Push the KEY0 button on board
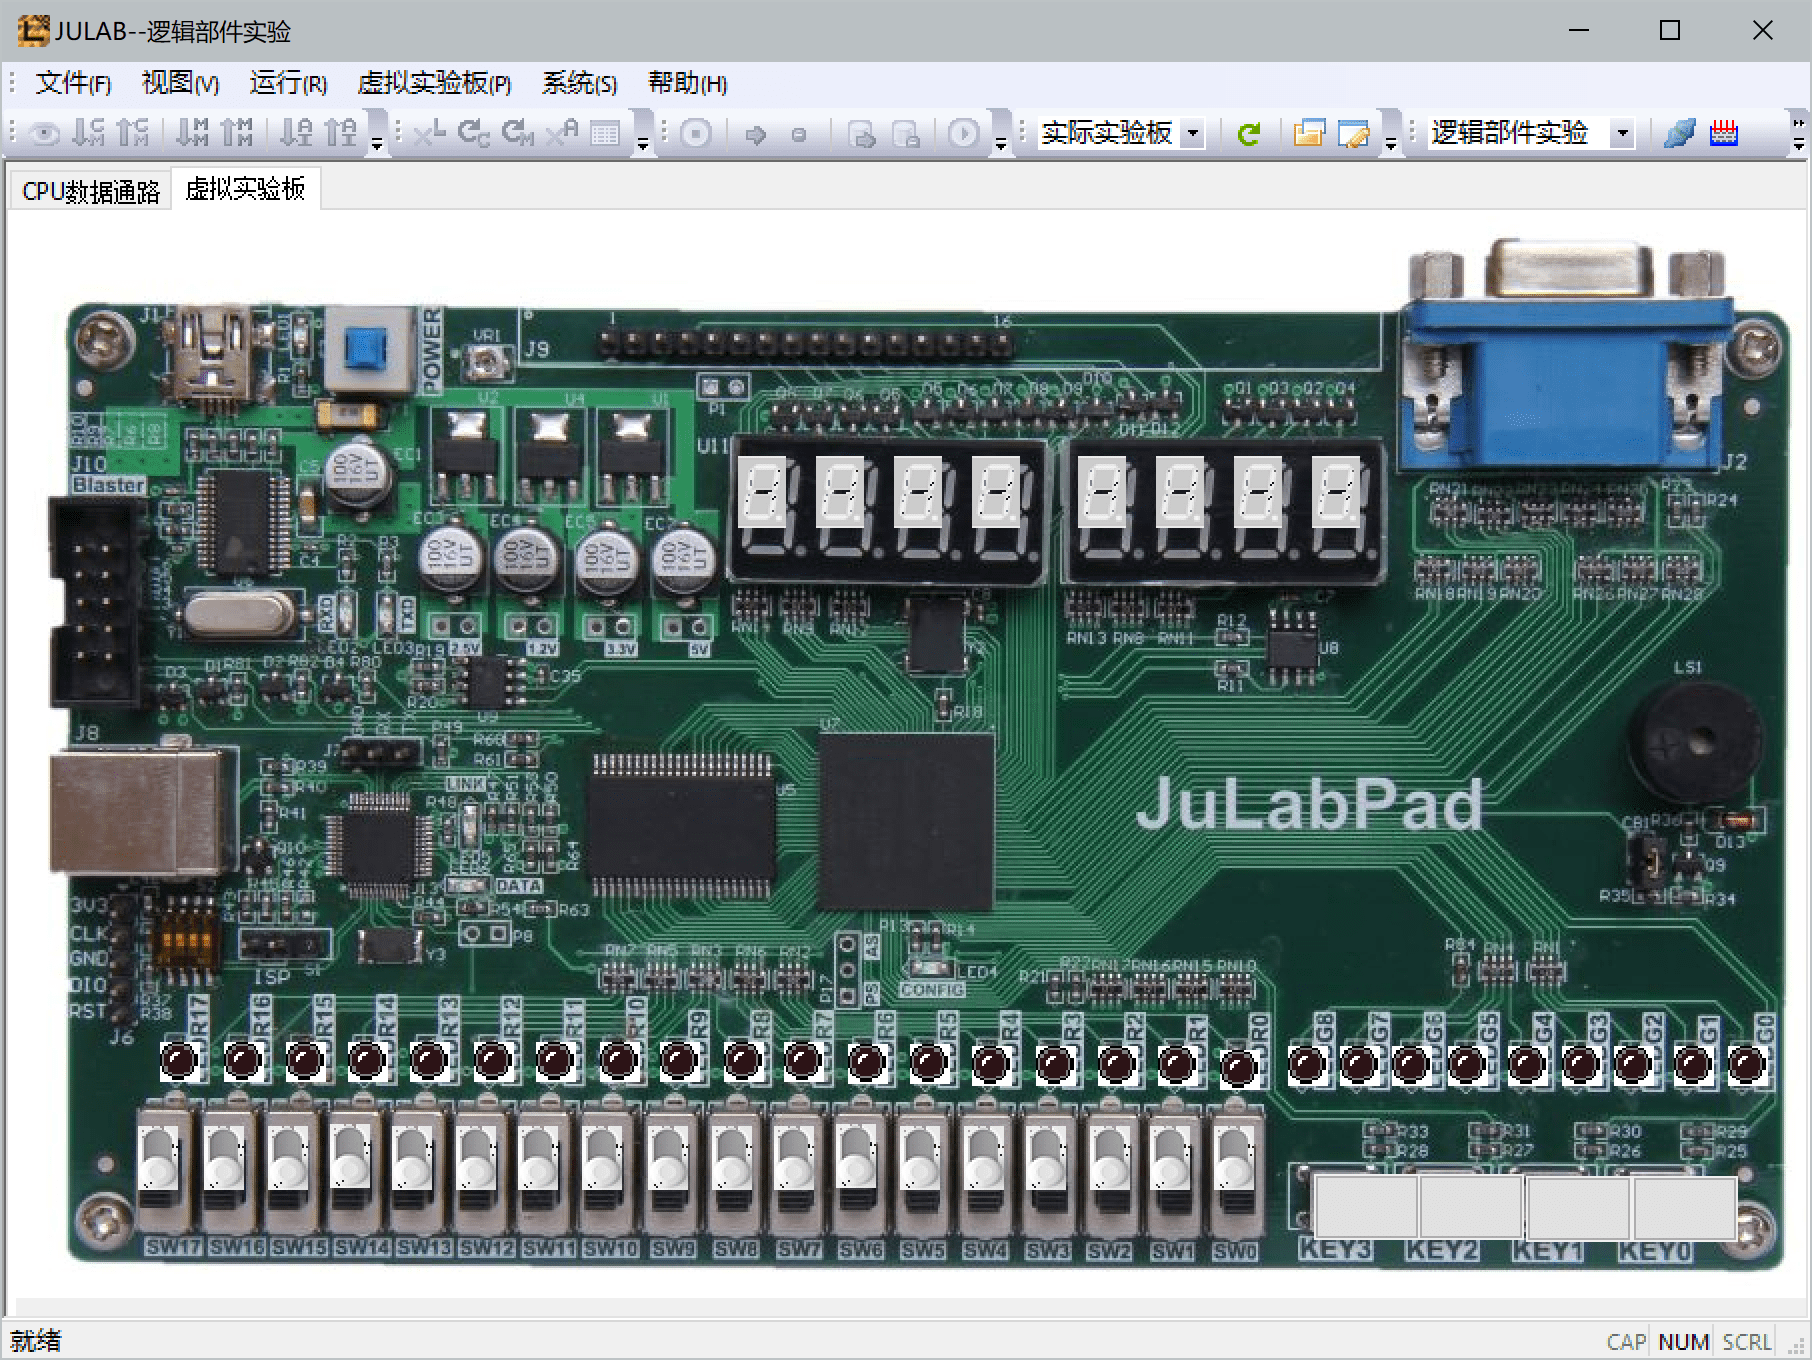1812x1360 pixels. (1685, 1207)
